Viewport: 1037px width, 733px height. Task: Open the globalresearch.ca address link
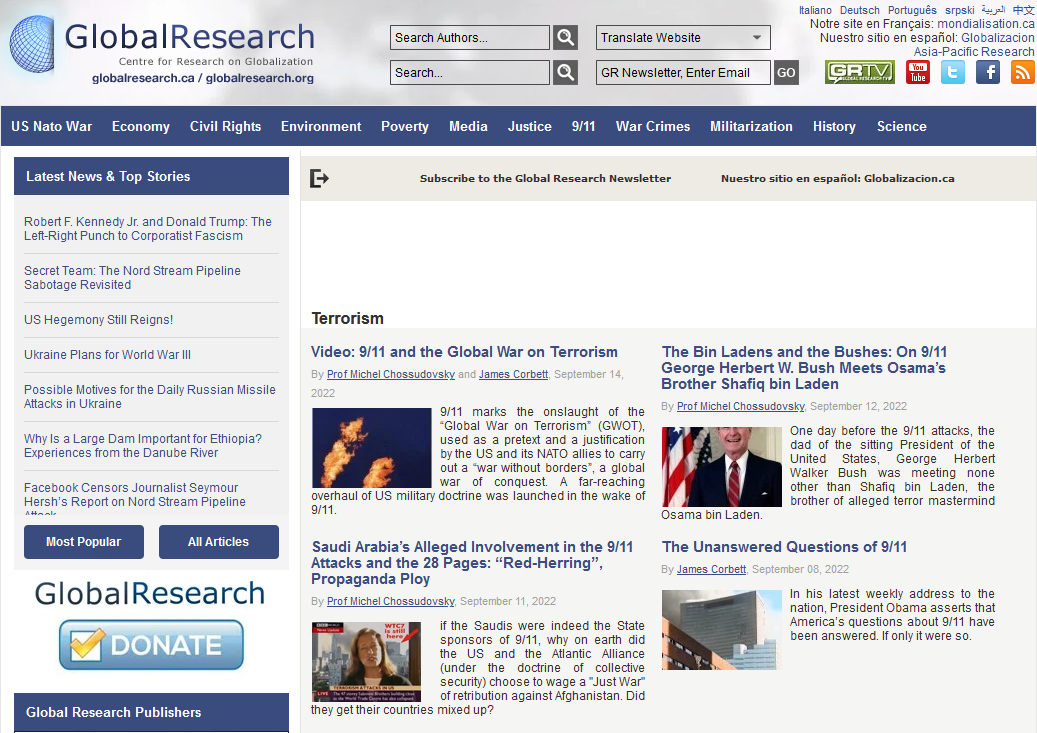pos(144,78)
